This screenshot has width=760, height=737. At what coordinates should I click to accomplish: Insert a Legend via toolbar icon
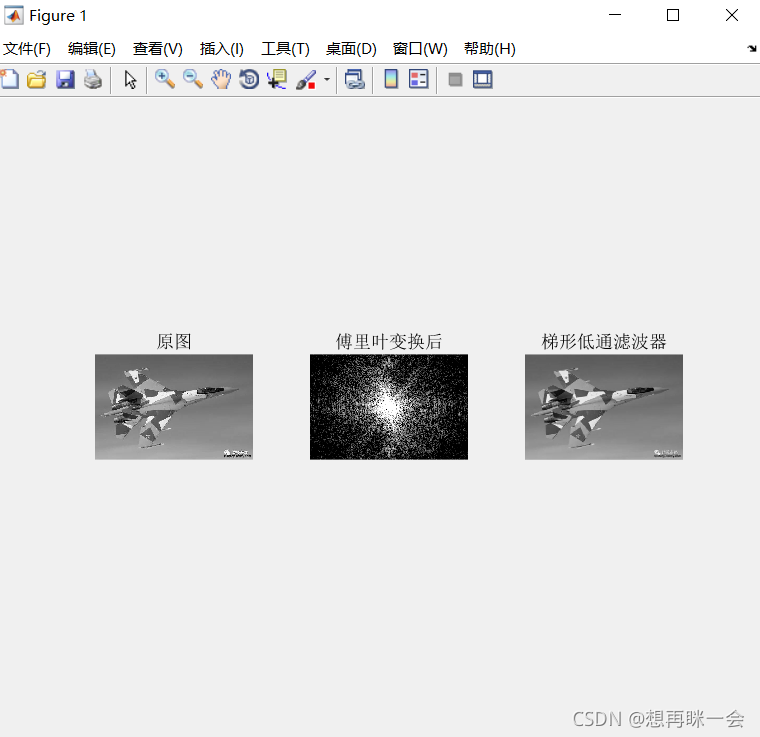click(x=419, y=79)
